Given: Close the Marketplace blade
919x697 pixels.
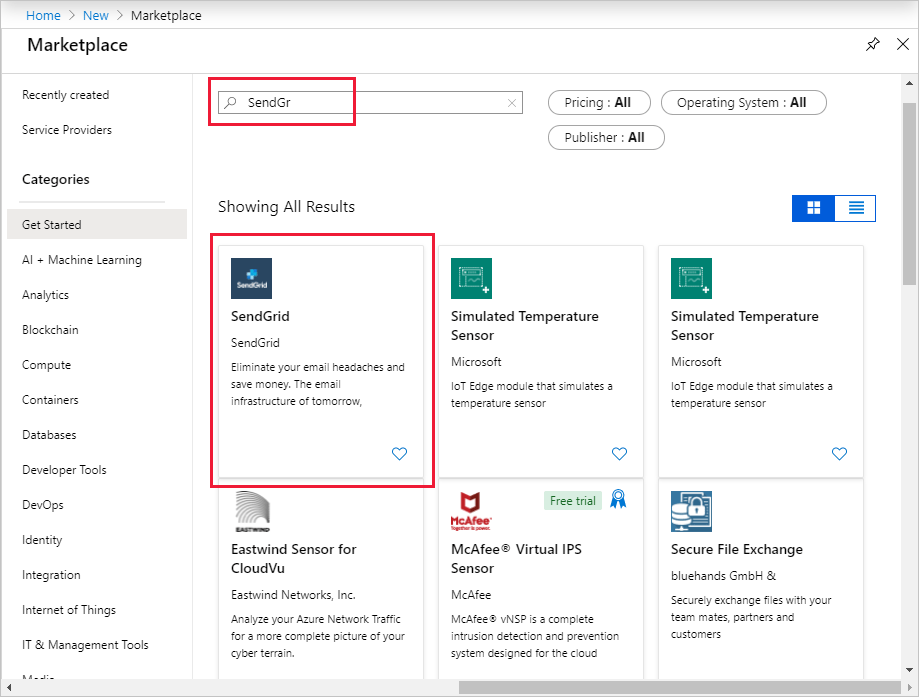Looking at the screenshot, I should (x=903, y=44).
